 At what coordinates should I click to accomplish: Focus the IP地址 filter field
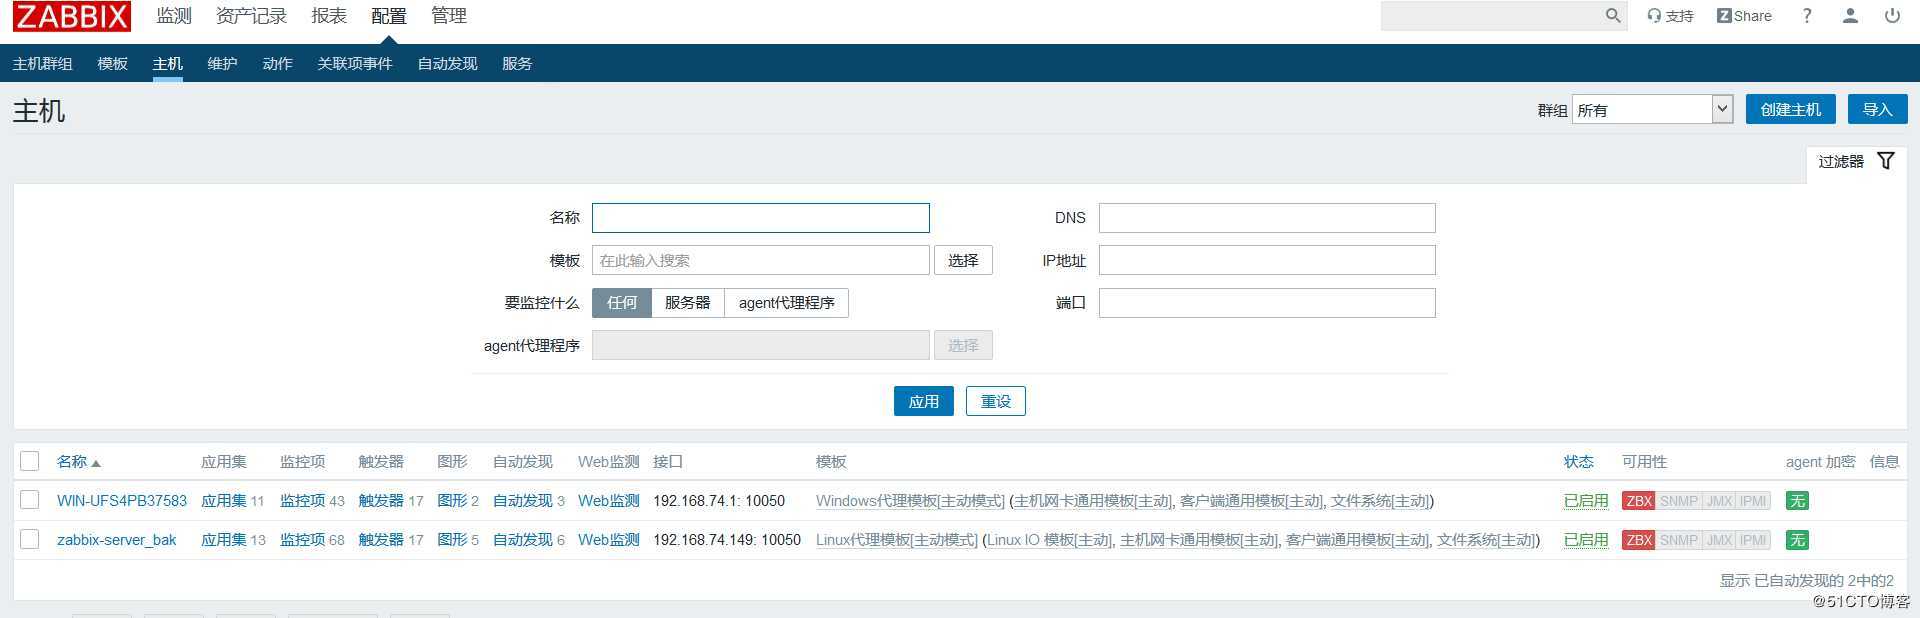pos(1267,260)
